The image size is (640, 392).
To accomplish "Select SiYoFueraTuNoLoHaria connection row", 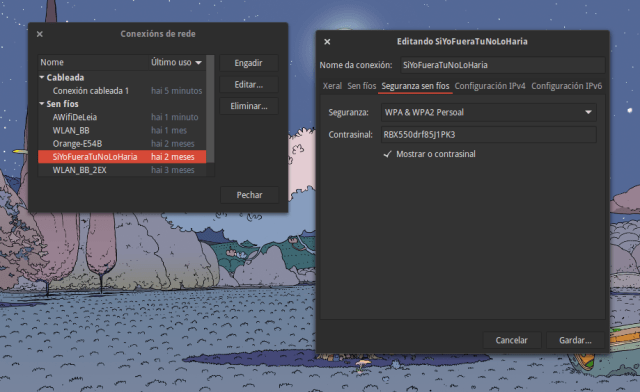I will [x=122, y=157].
